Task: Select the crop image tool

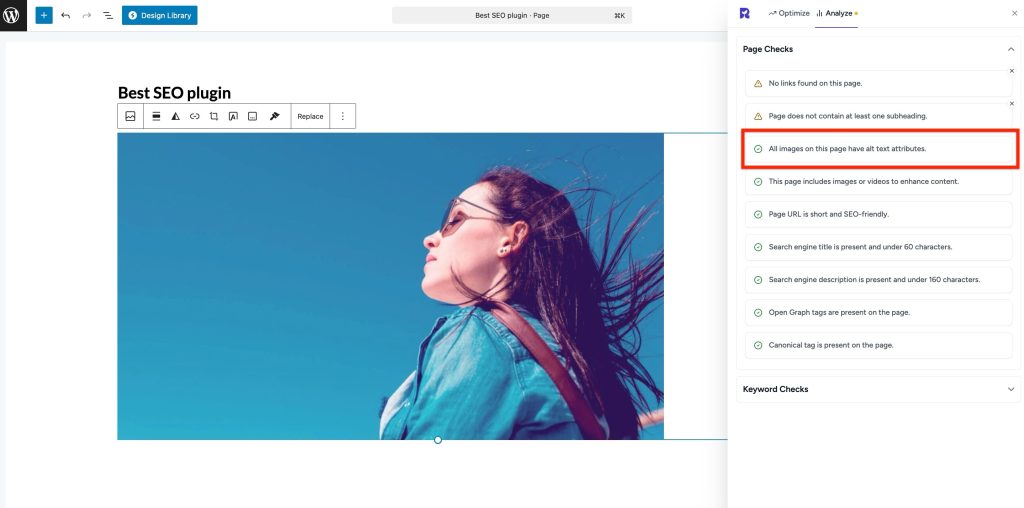Action: pos(214,116)
